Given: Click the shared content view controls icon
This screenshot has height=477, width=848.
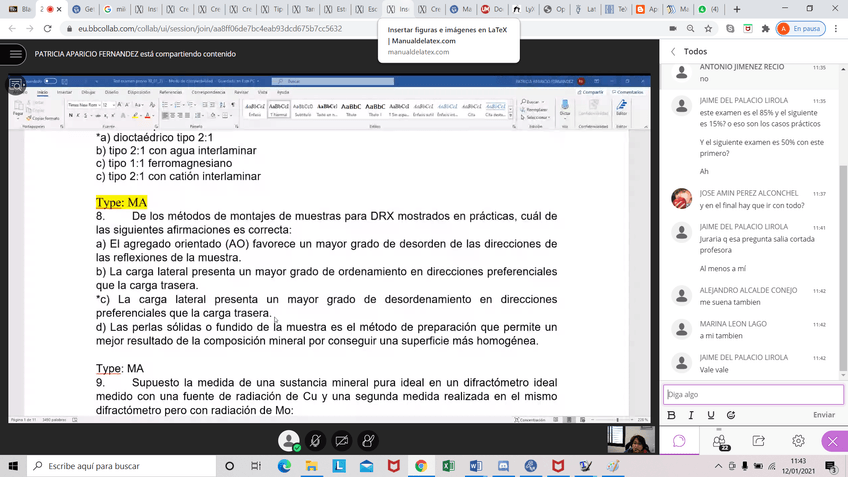Looking at the screenshot, I should coord(15,85).
